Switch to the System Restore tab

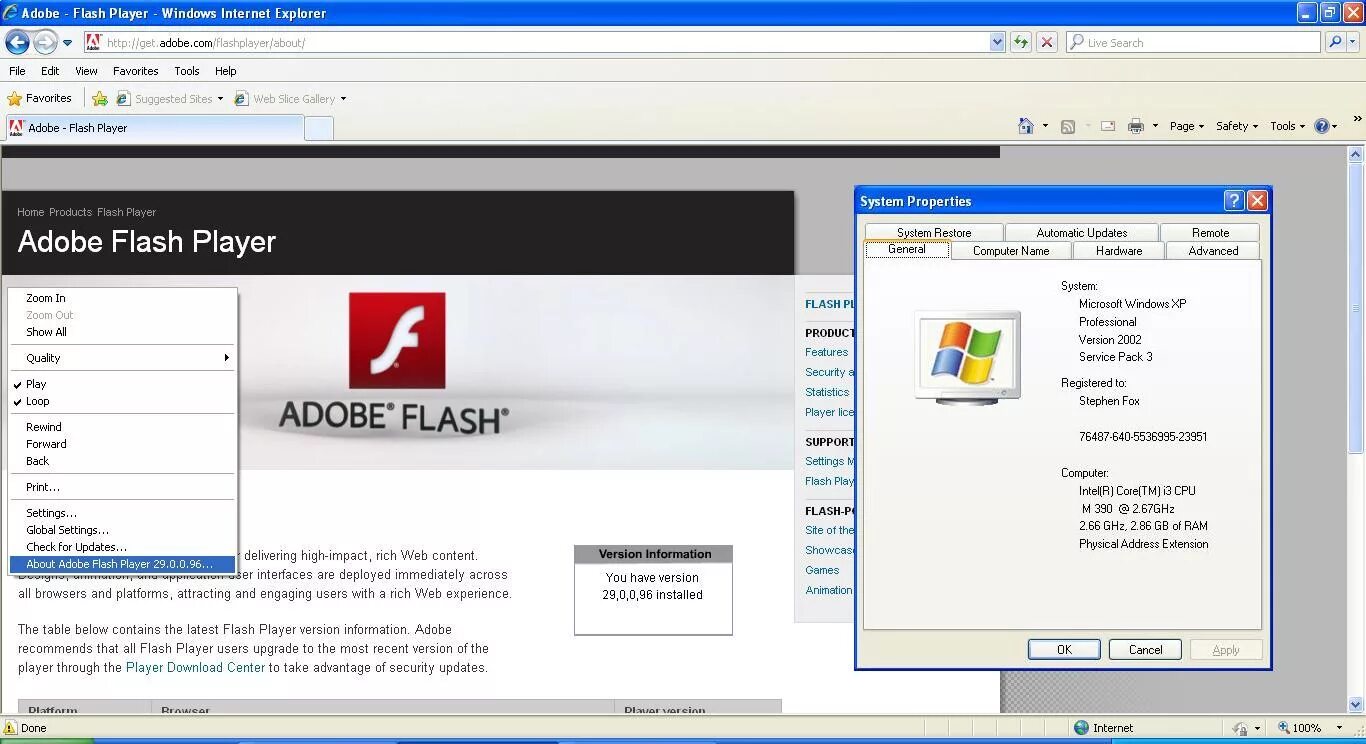coord(934,232)
